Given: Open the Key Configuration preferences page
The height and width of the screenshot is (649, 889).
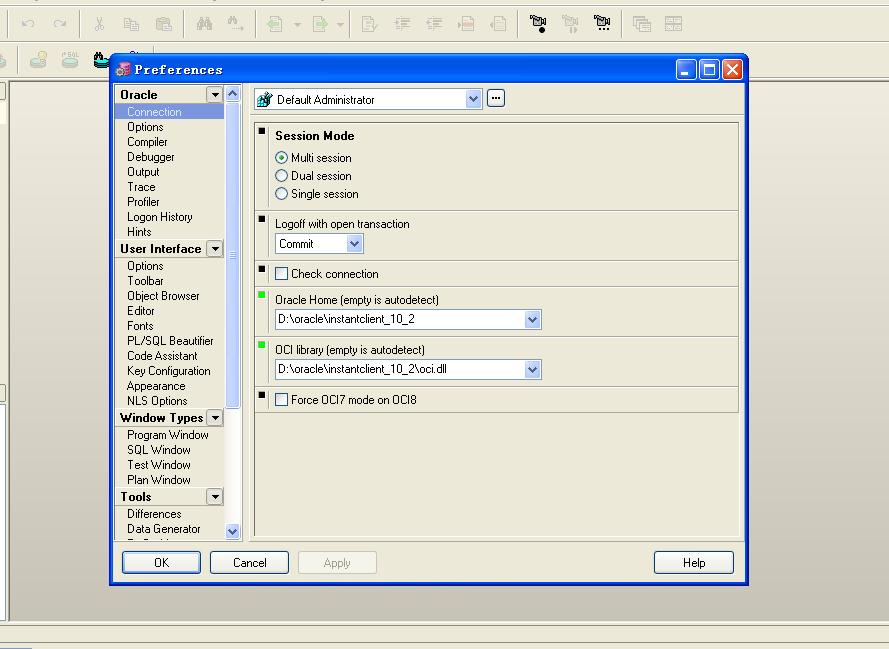Looking at the screenshot, I should [x=168, y=371].
